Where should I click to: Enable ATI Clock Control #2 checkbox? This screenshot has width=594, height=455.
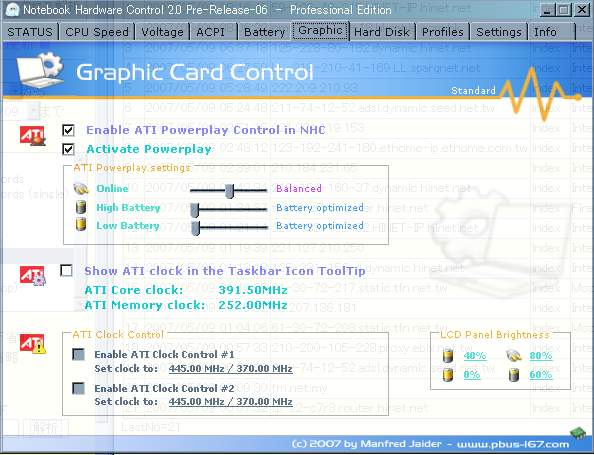(x=78, y=388)
